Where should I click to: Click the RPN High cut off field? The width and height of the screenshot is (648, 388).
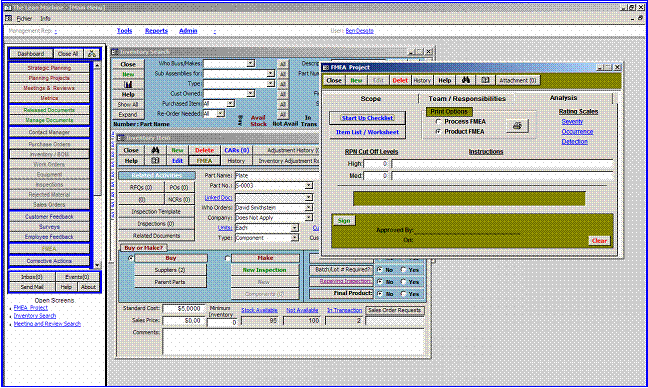[x=376, y=164]
